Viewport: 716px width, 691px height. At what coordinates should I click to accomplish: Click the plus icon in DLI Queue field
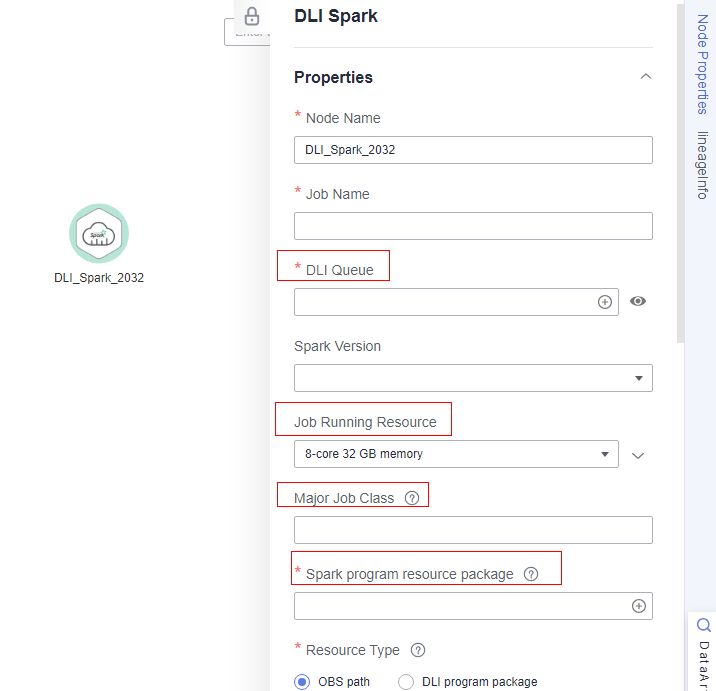point(604,302)
